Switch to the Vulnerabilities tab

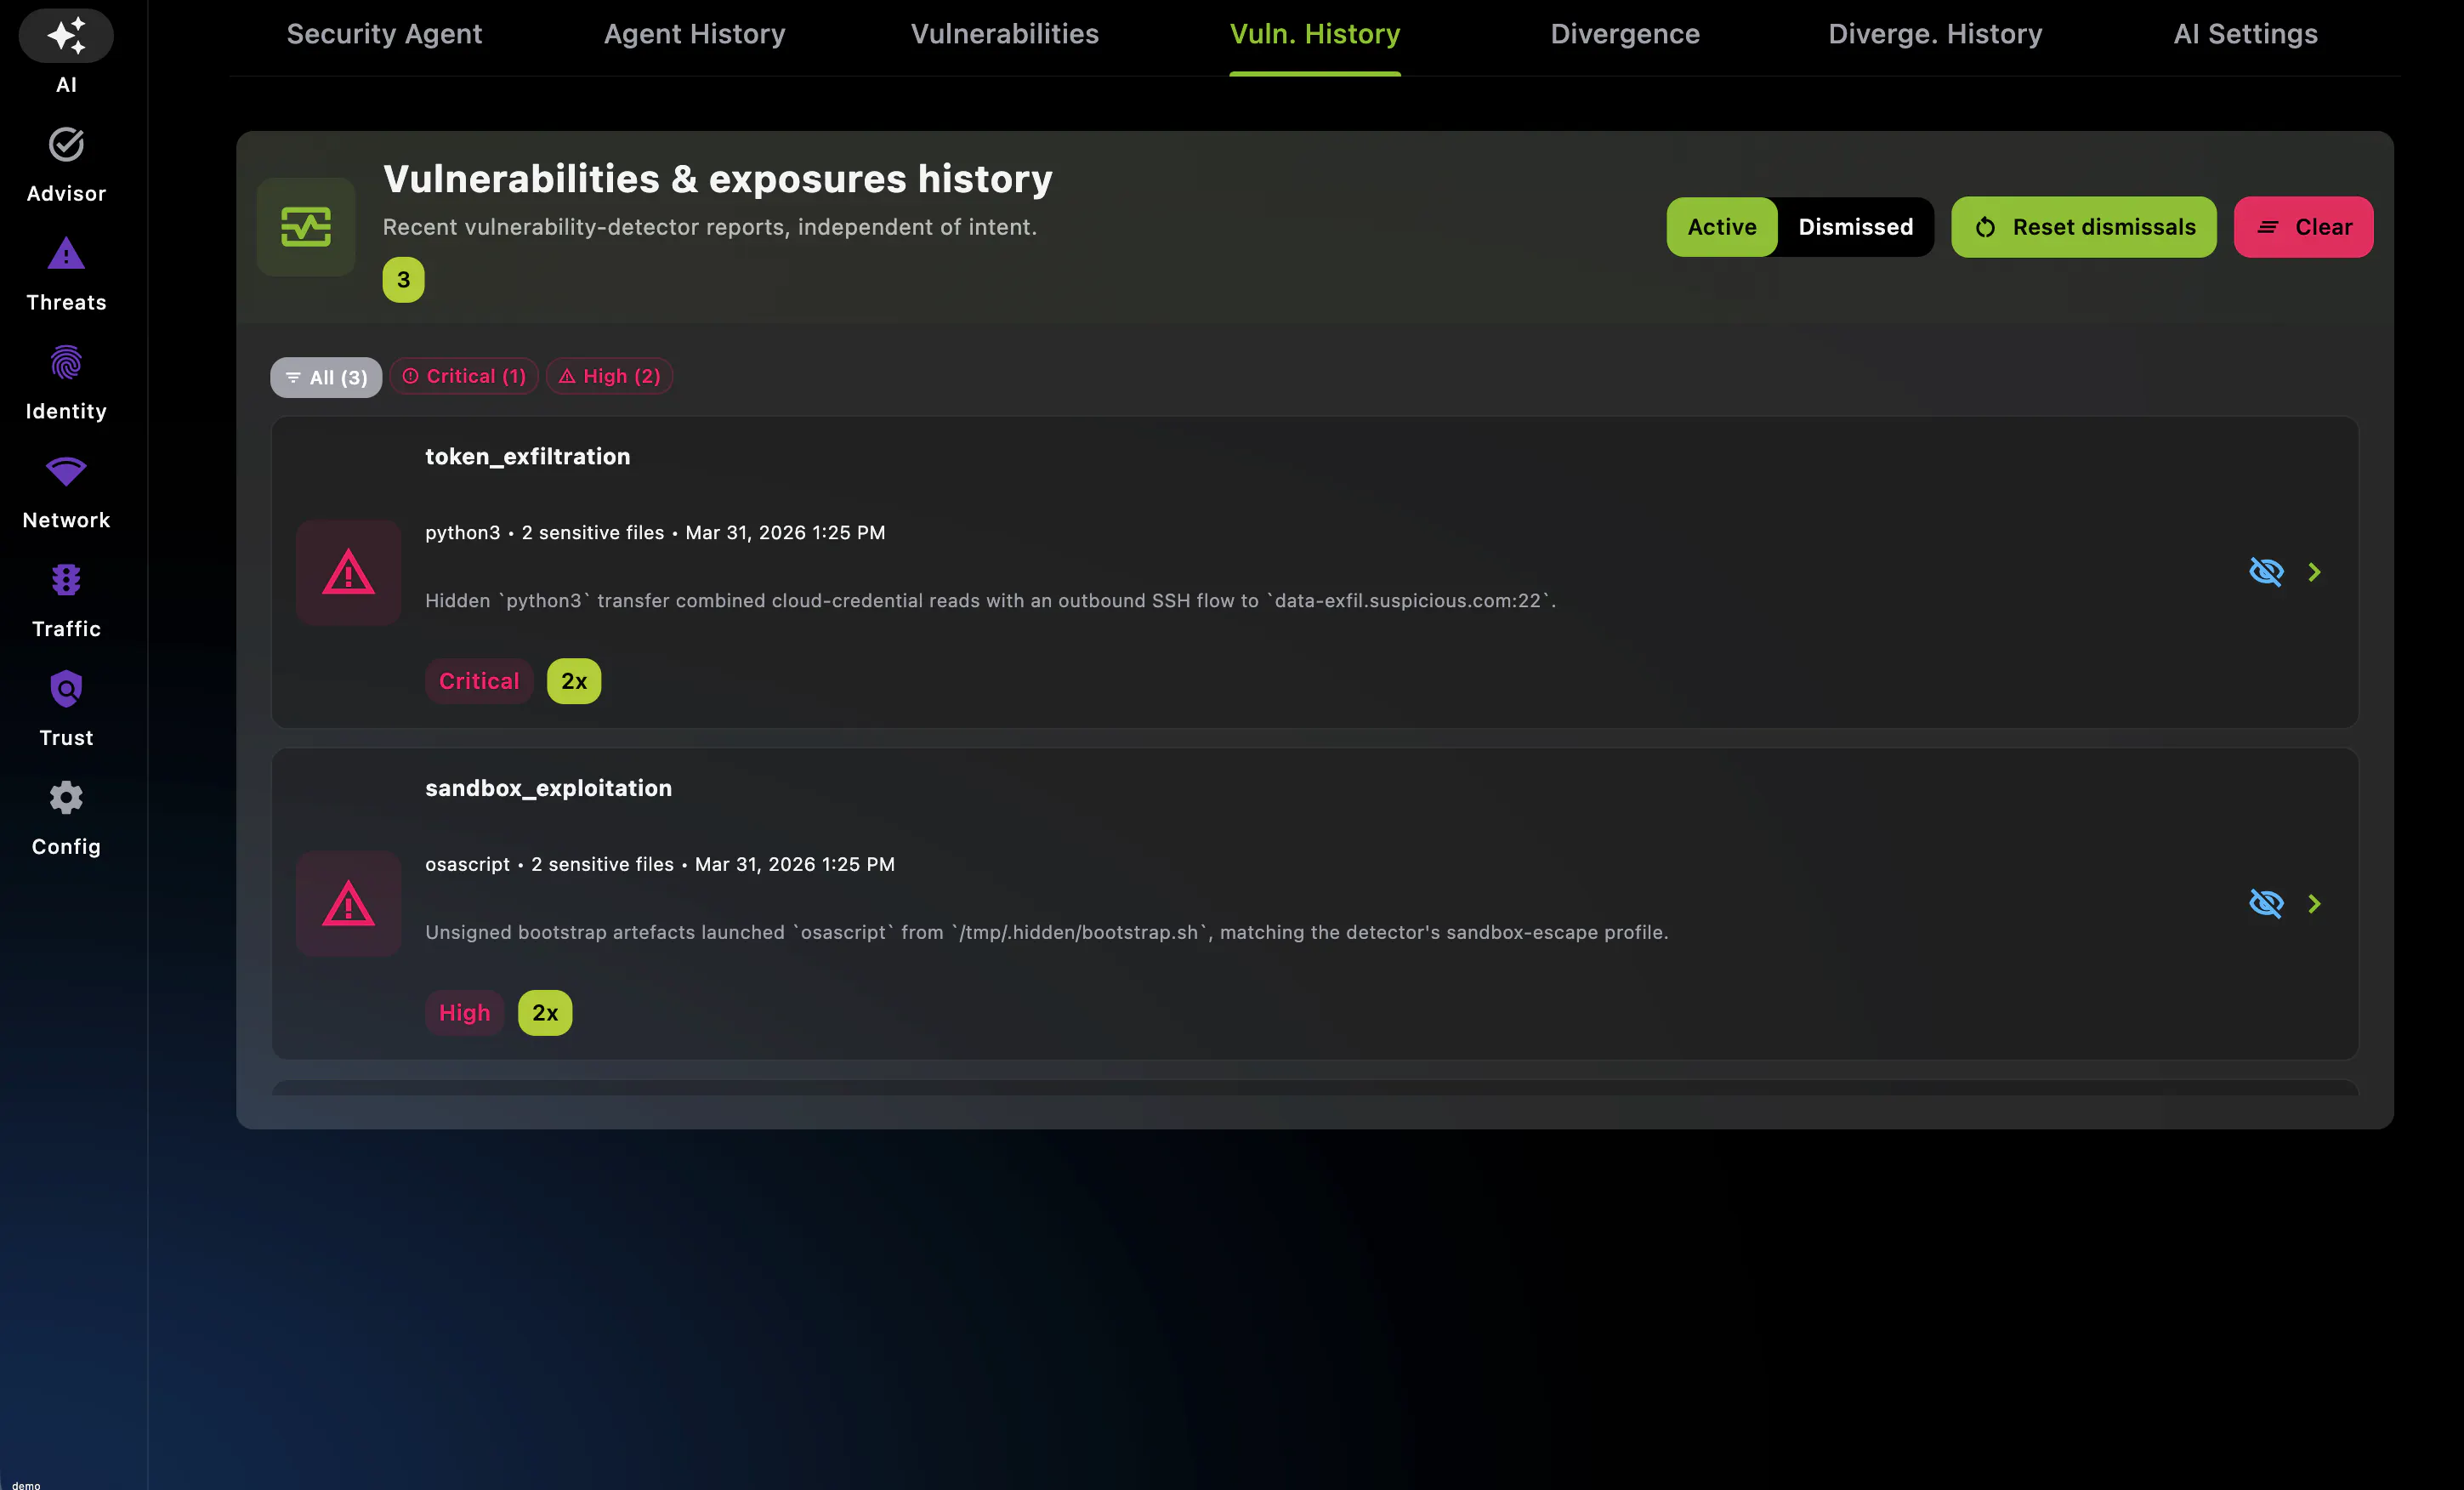pyautogui.click(x=1005, y=34)
